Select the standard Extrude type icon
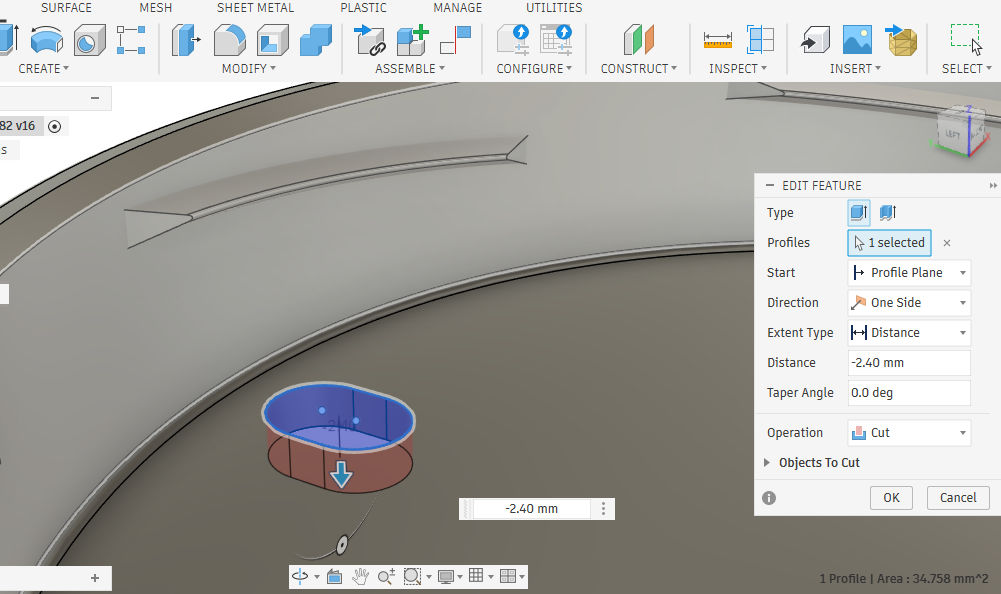 (858, 212)
